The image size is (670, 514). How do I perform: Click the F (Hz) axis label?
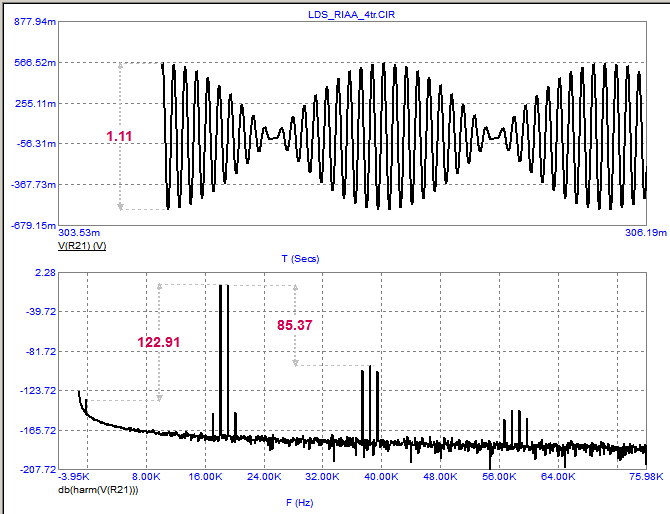click(x=300, y=502)
